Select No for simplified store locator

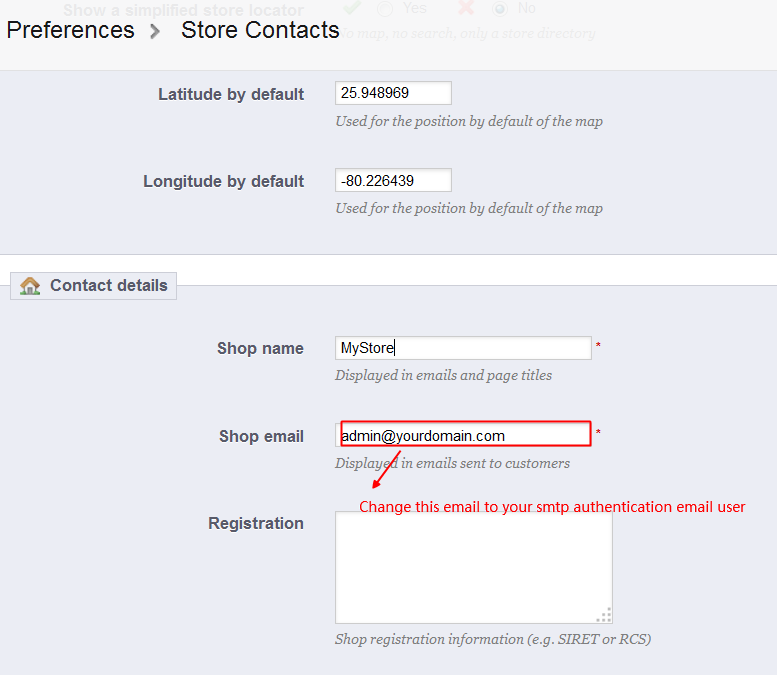498,8
